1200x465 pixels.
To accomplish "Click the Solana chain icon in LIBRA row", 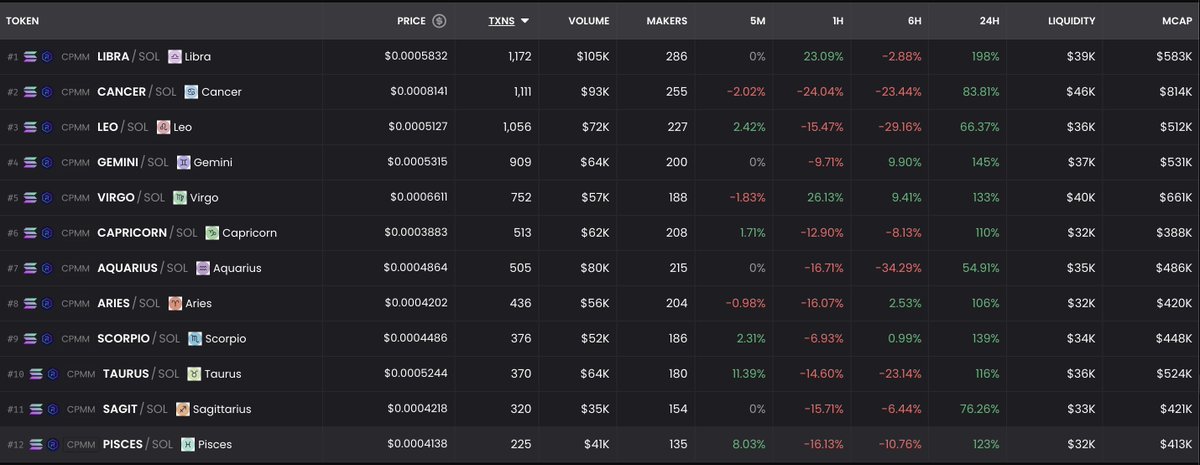I will (30, 57).
